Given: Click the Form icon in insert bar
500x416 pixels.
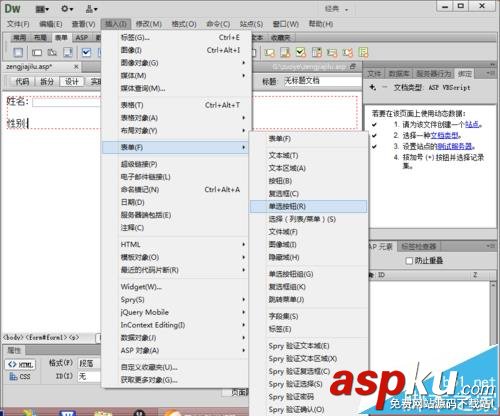Looking at the screenshot, I should pos(18,53).
